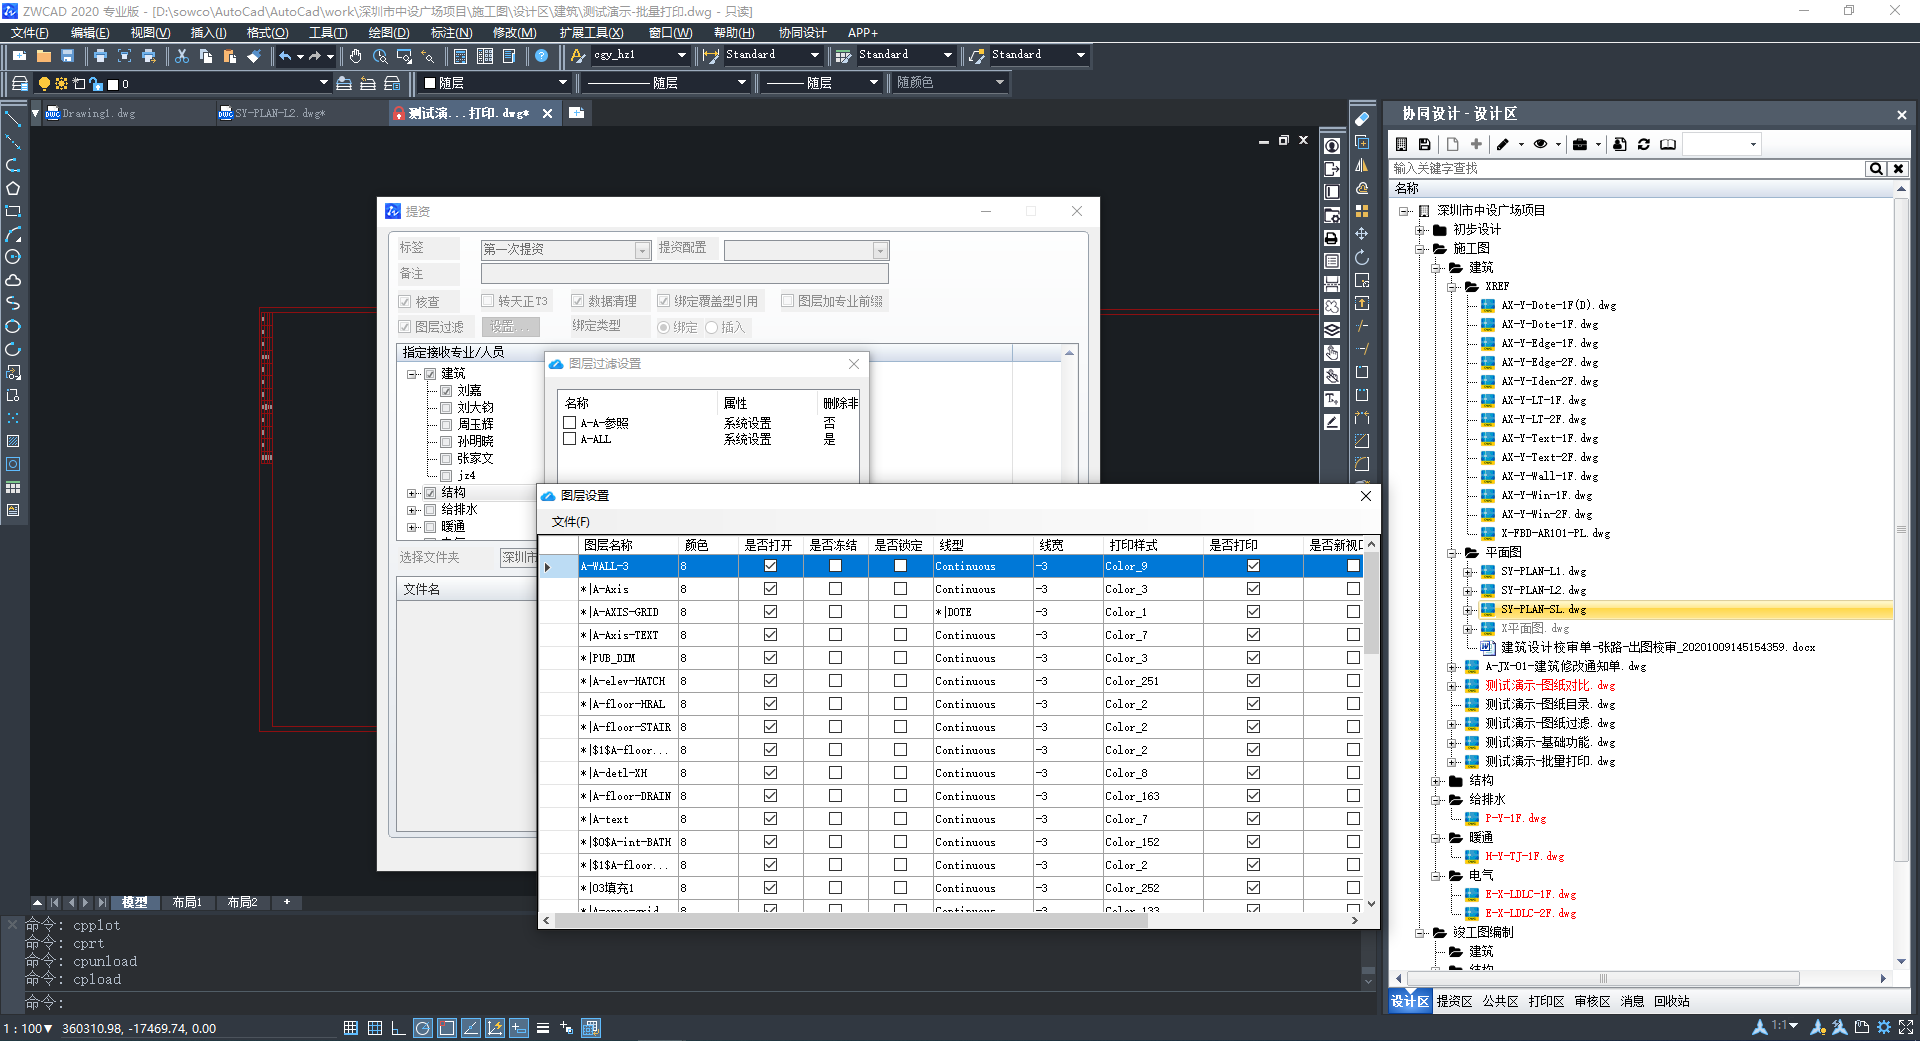This screenshot has height=1041, width=1920.
Task: Click the Cut scissors icon
Action: coord(182,56)
